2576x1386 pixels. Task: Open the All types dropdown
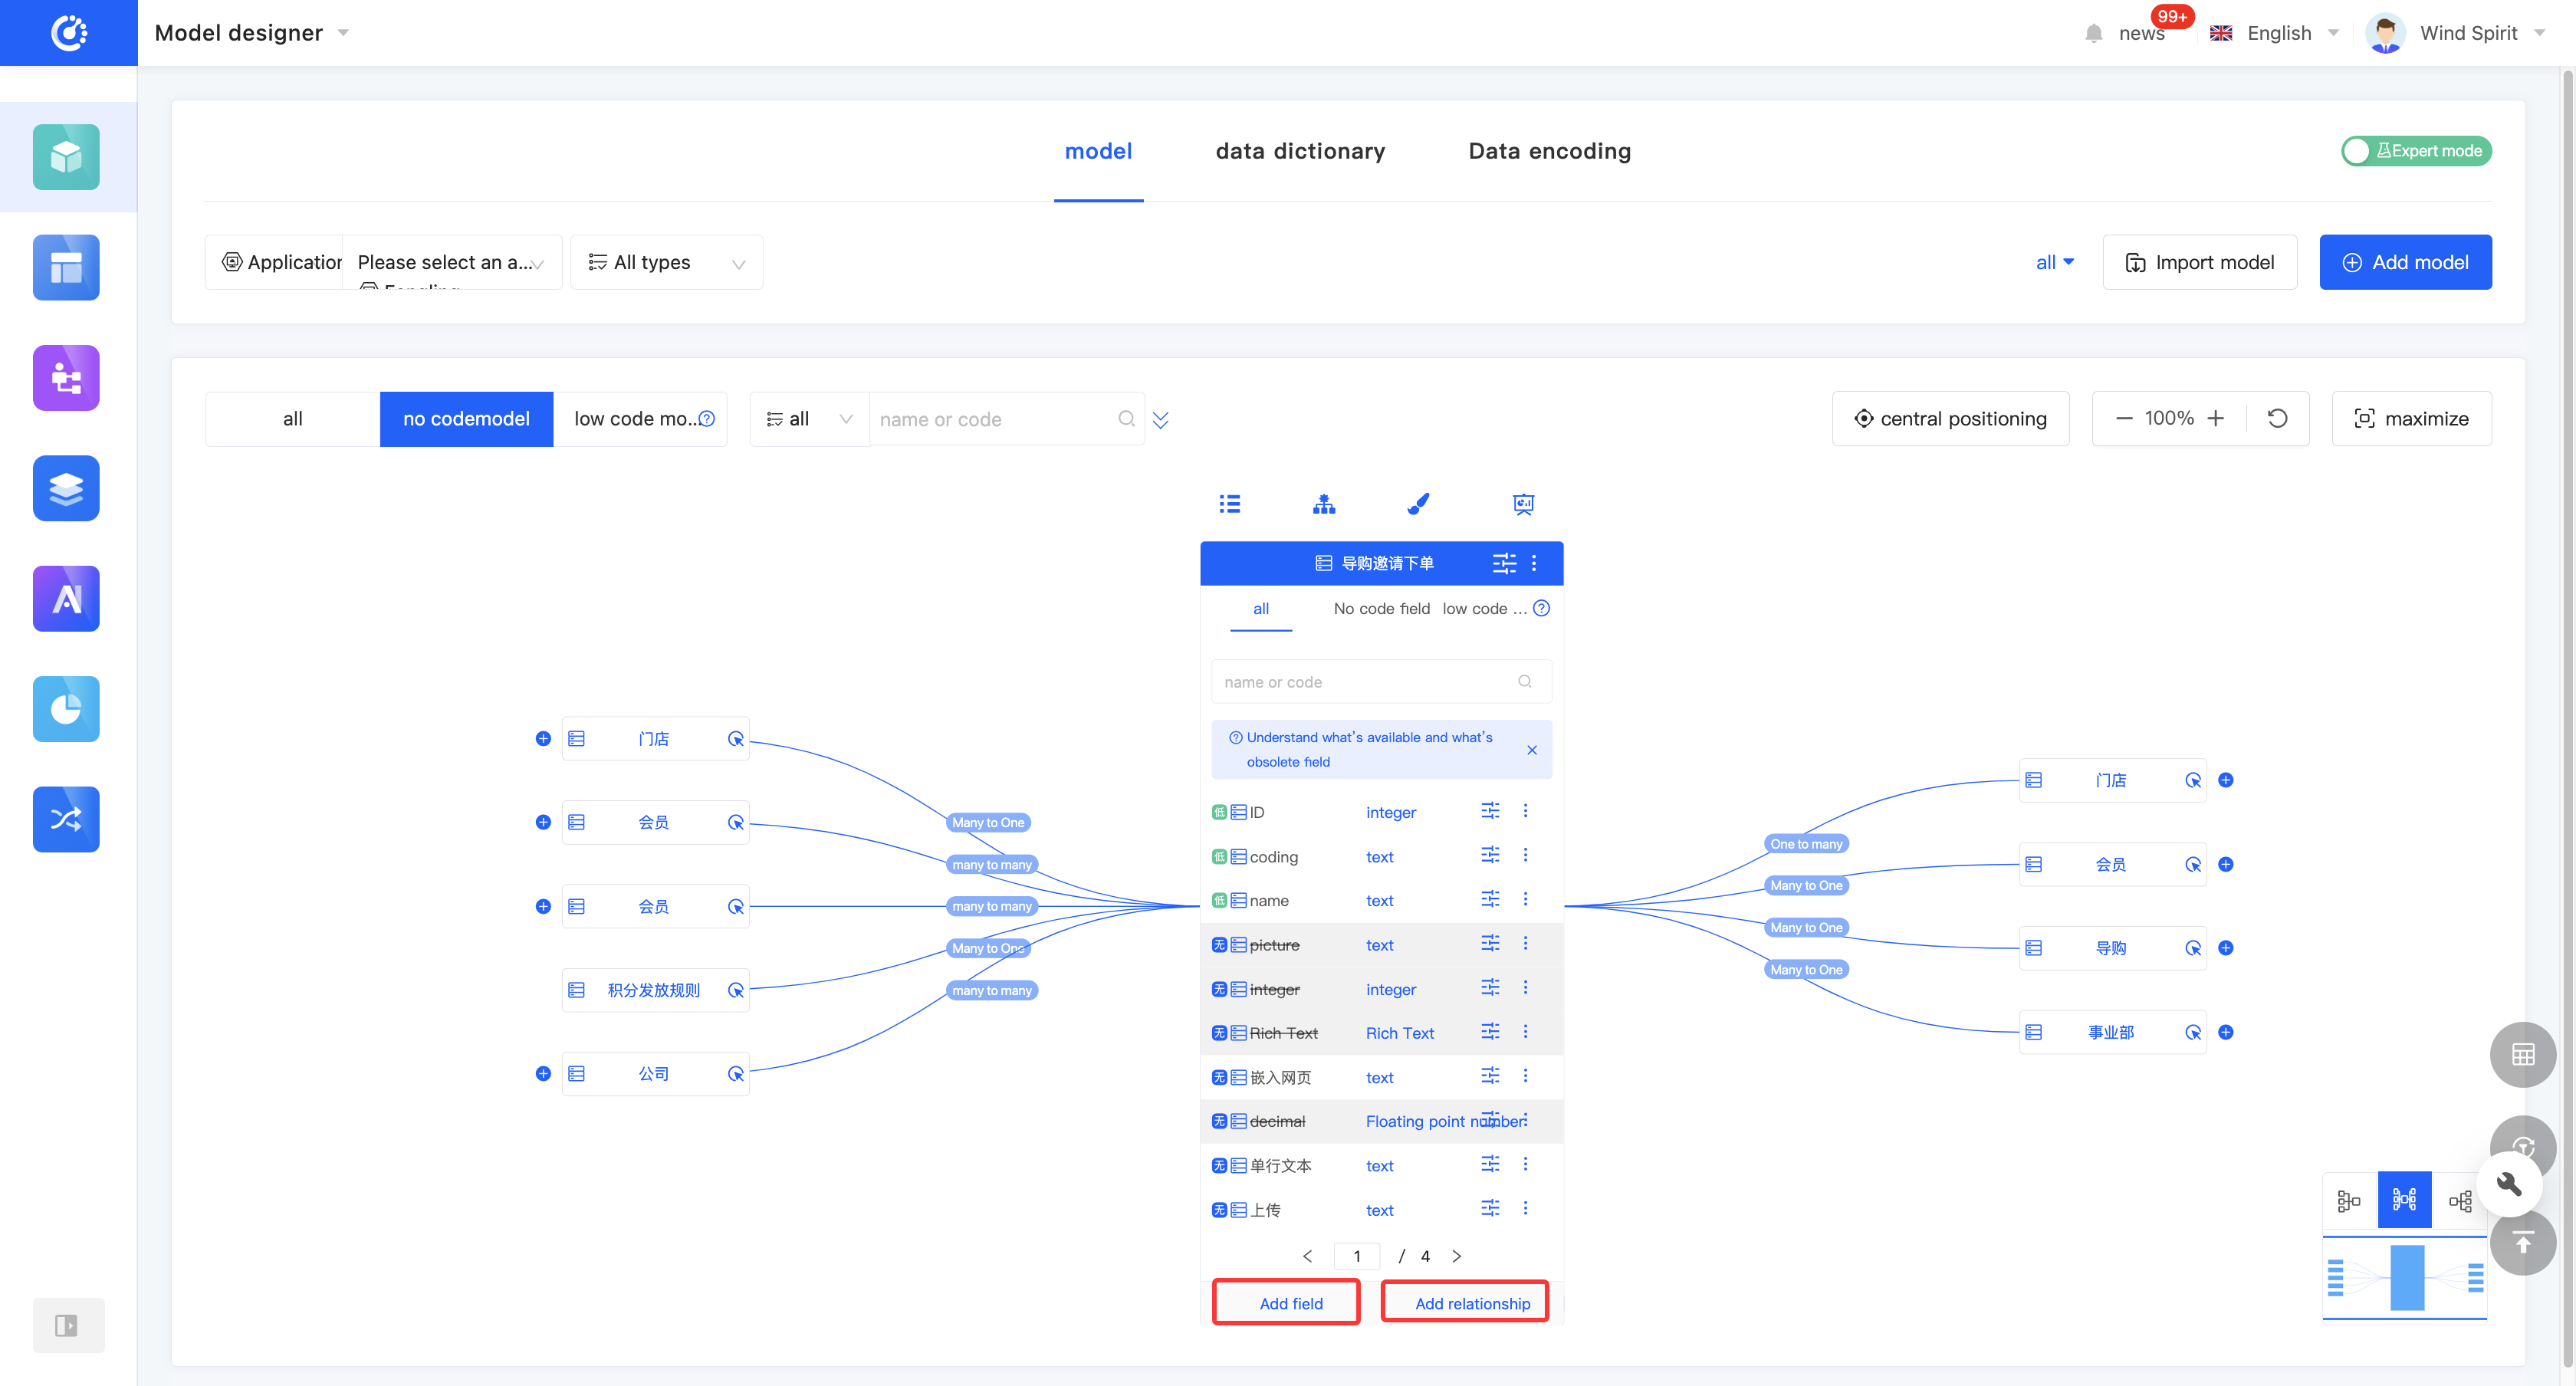point(667,262)
